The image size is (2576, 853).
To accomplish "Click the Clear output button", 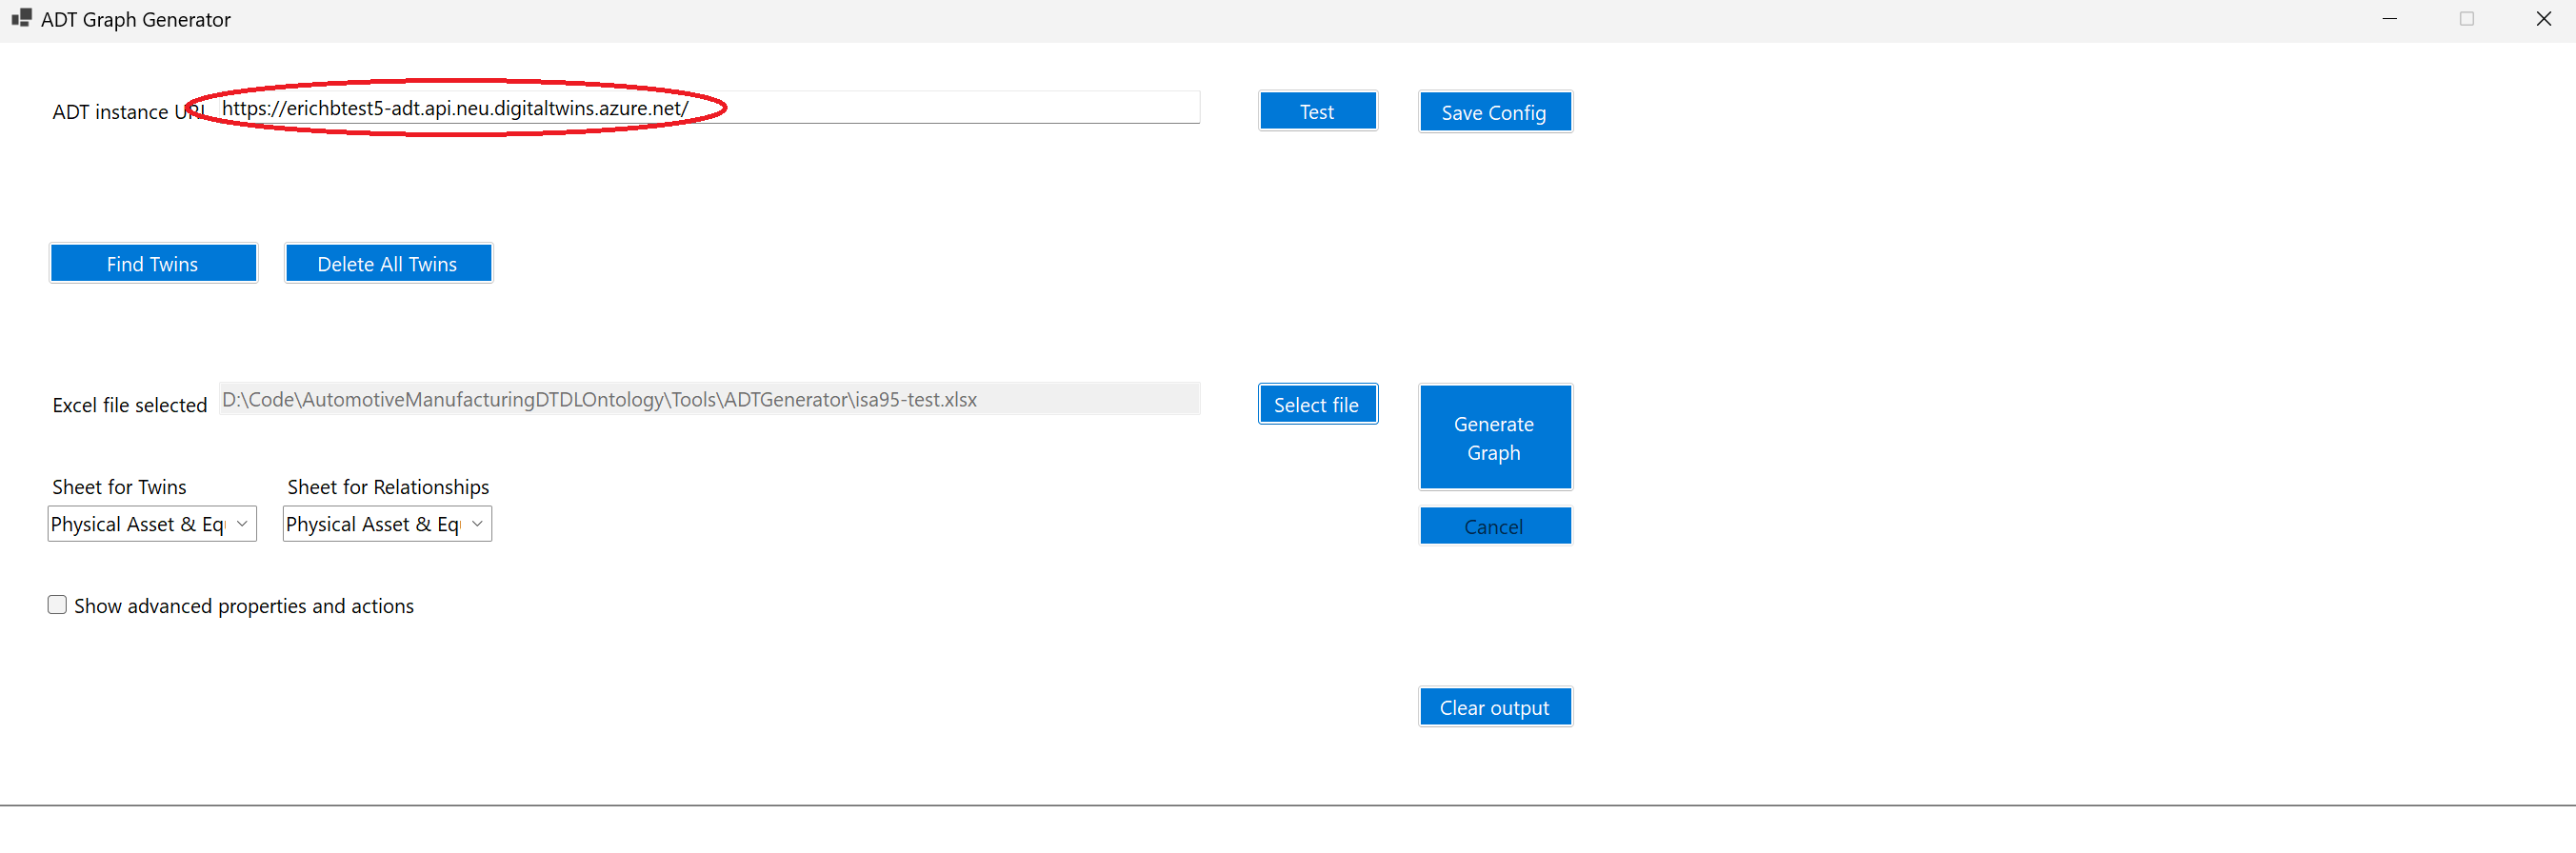I will pos(1494,707).
